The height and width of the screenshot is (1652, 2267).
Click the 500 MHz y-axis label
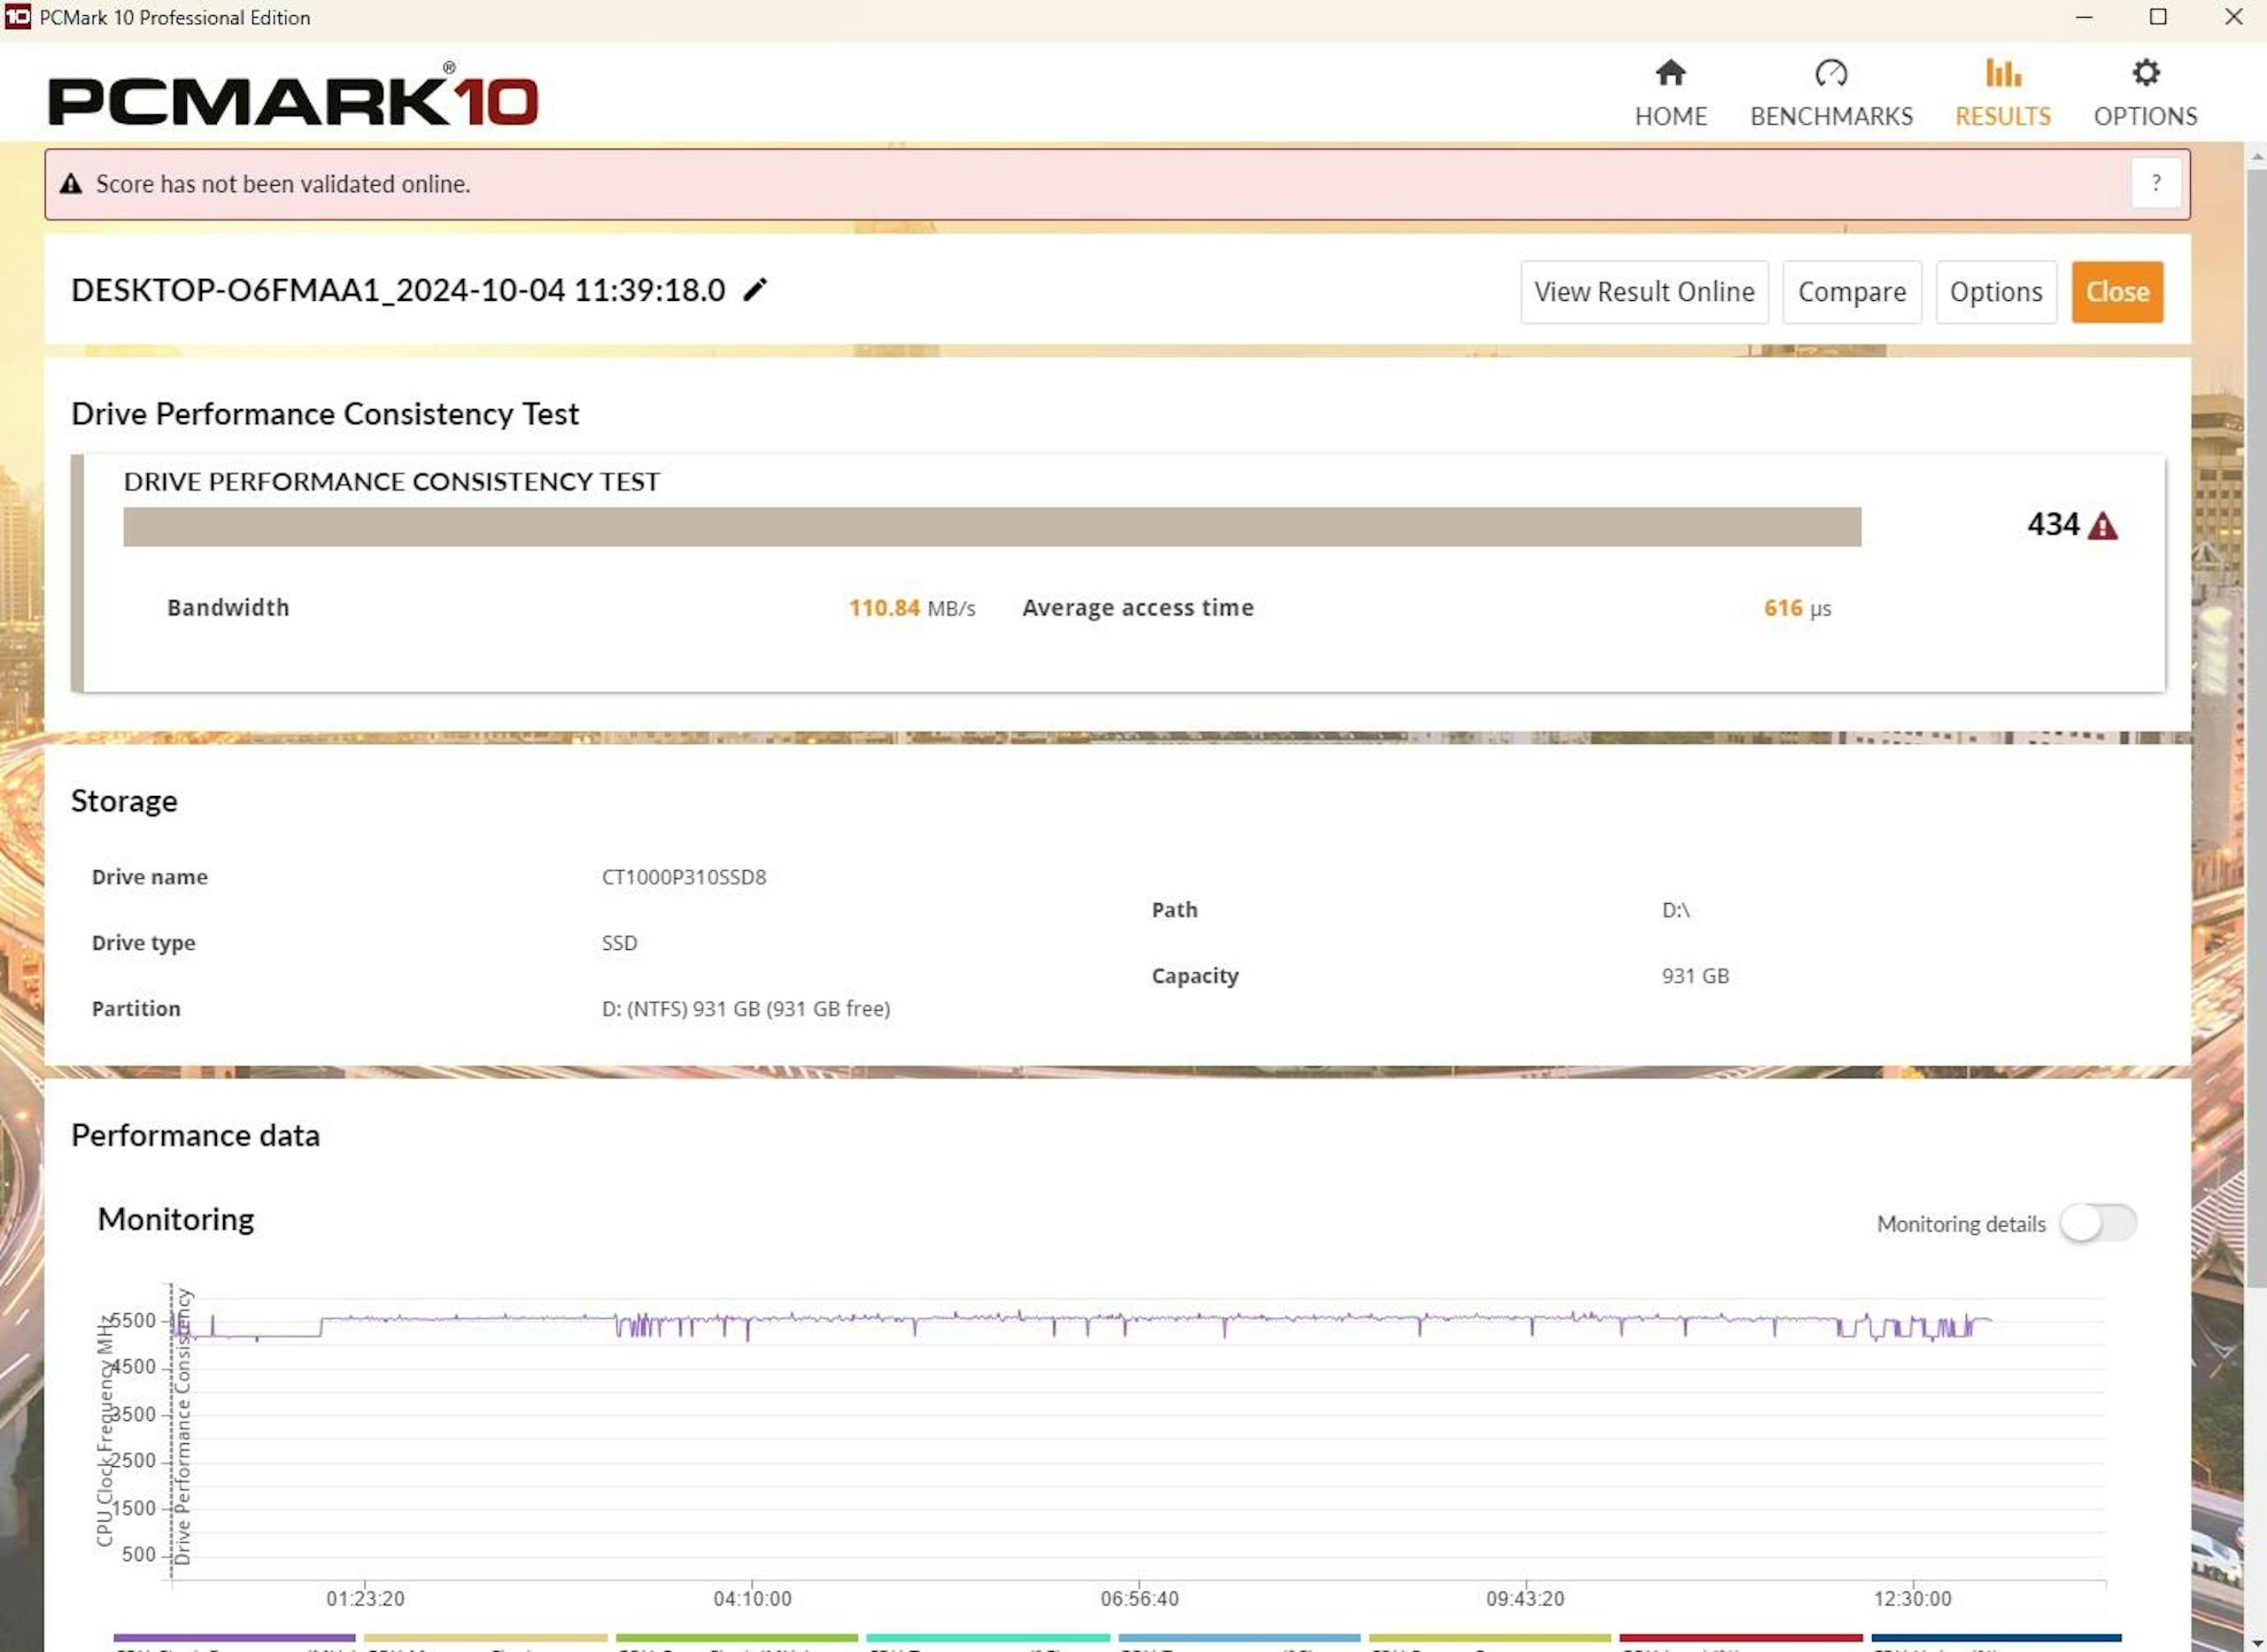coord(138,1554)
